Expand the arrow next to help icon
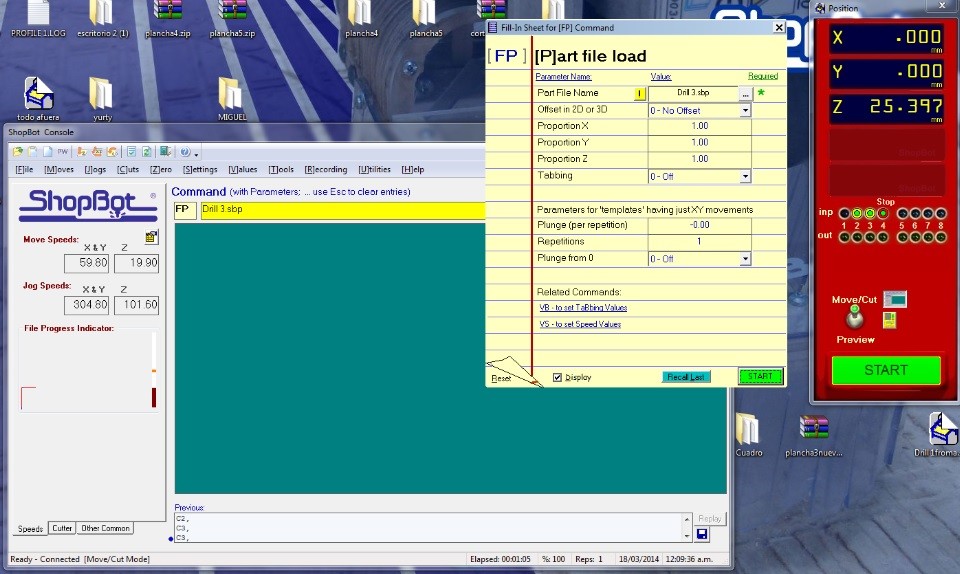This screenshot has width=960, height=574. pos(196,154)
